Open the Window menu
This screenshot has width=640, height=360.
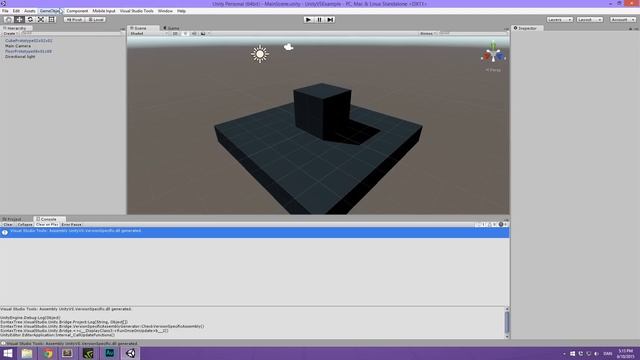(165, 11)
